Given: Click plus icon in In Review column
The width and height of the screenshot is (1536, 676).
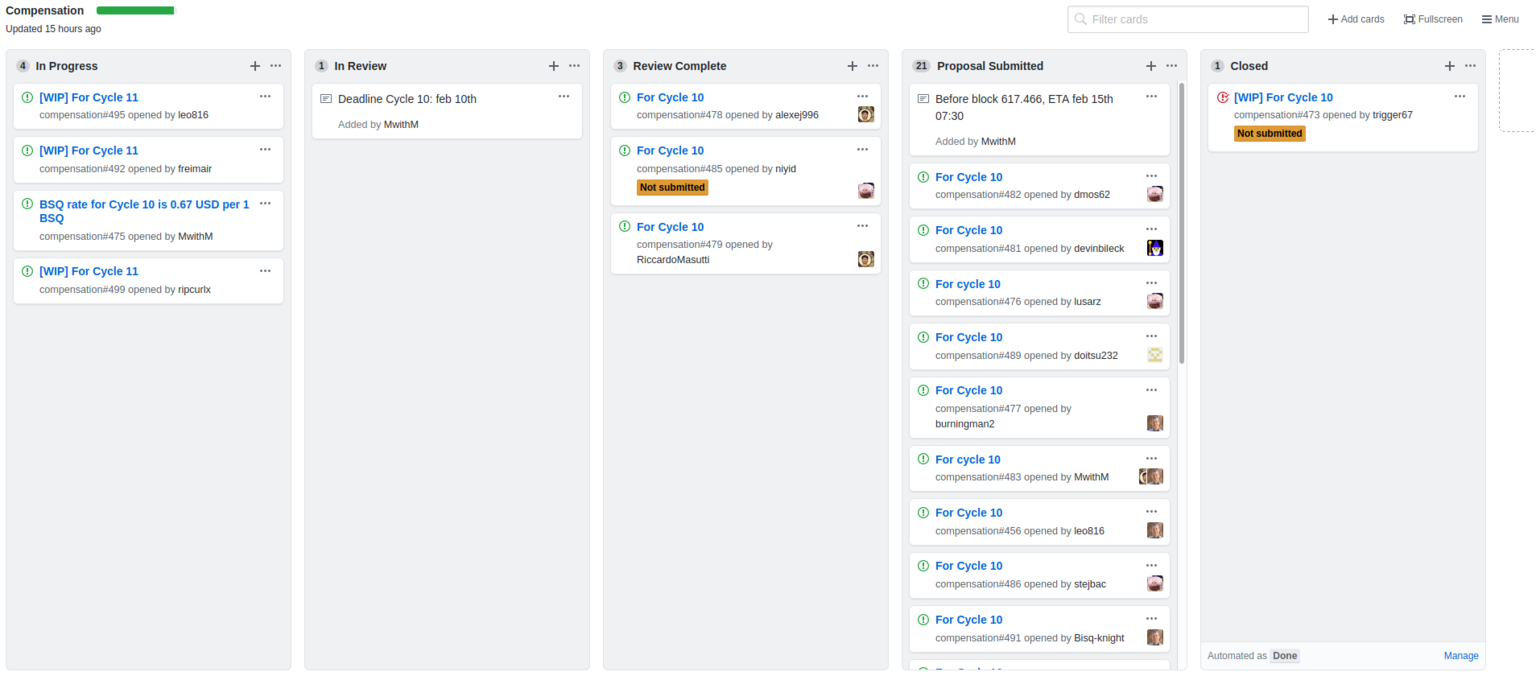Looking at the screenshot, I should coord(554,66).
